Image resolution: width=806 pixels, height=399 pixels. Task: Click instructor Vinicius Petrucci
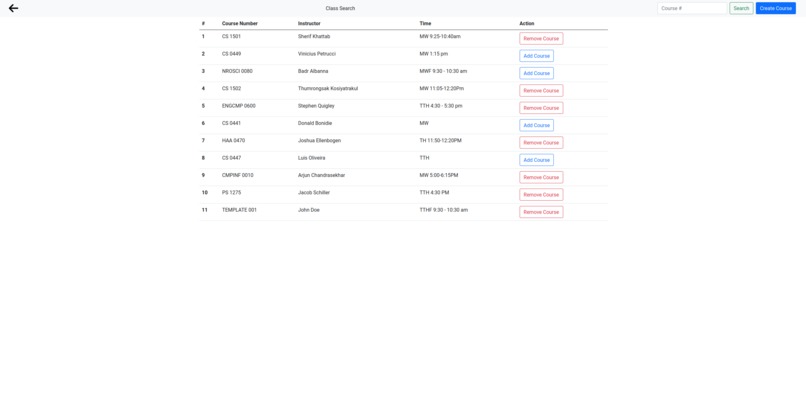(317, 54)
